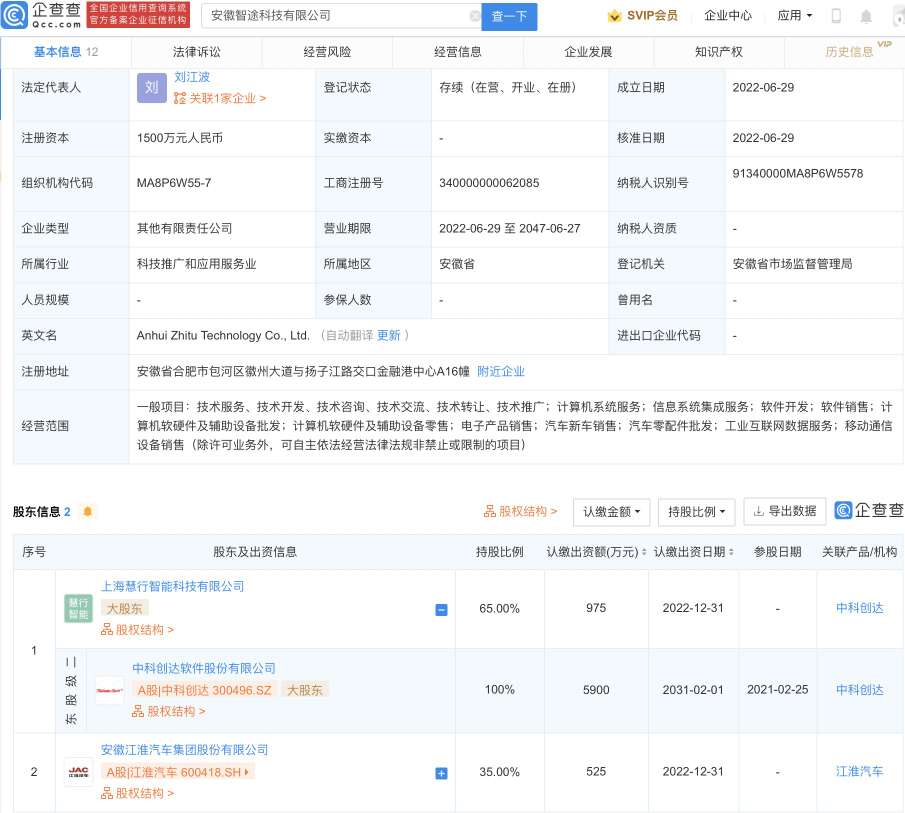This screenshot has width=905, height=813.
Task: Open 股权结构 link above shareholder table
Action: click(520, 512)
